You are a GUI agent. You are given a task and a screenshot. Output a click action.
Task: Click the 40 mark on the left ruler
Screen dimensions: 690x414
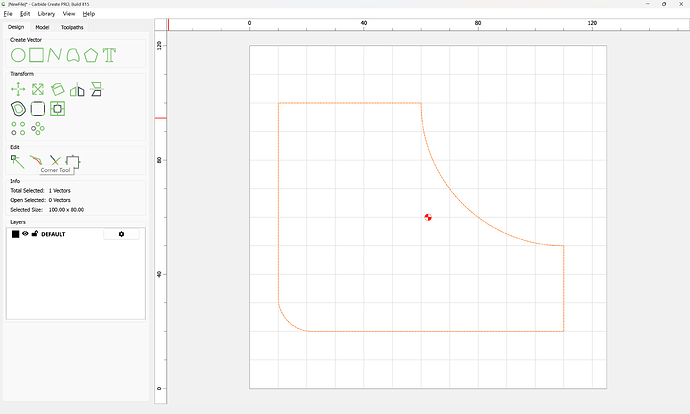pyautogui.click(x=159, y=274)
